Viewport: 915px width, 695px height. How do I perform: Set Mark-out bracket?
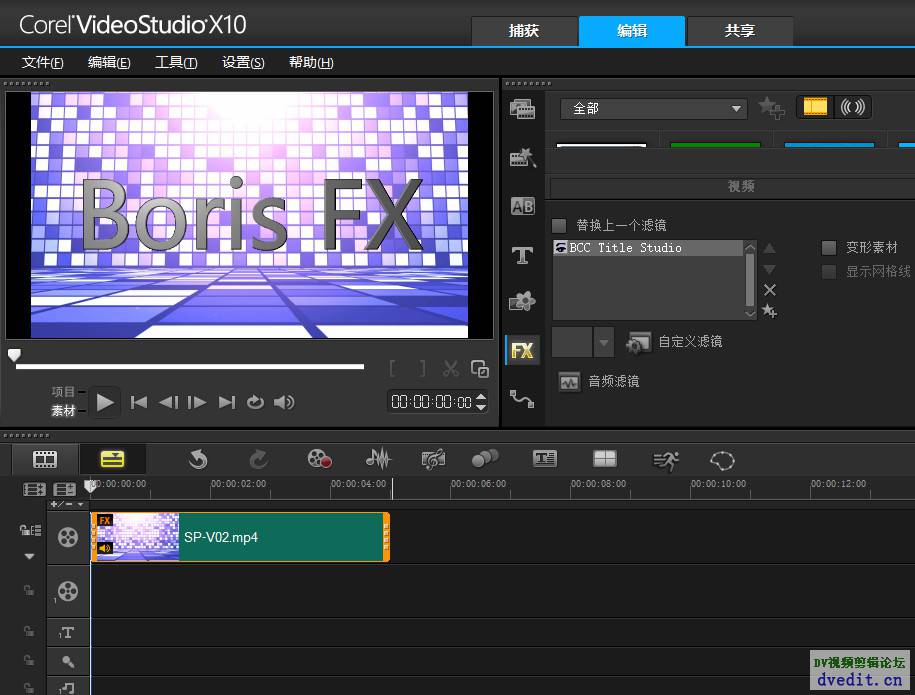tap(422, 368)
